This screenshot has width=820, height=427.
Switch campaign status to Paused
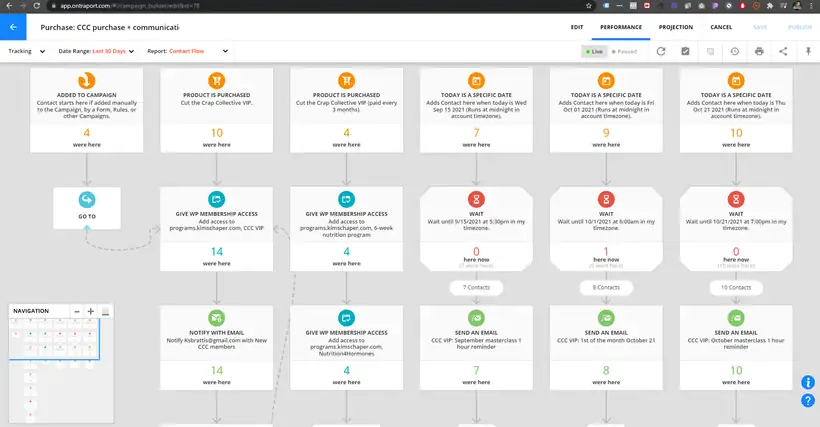(x=624, y=52)
